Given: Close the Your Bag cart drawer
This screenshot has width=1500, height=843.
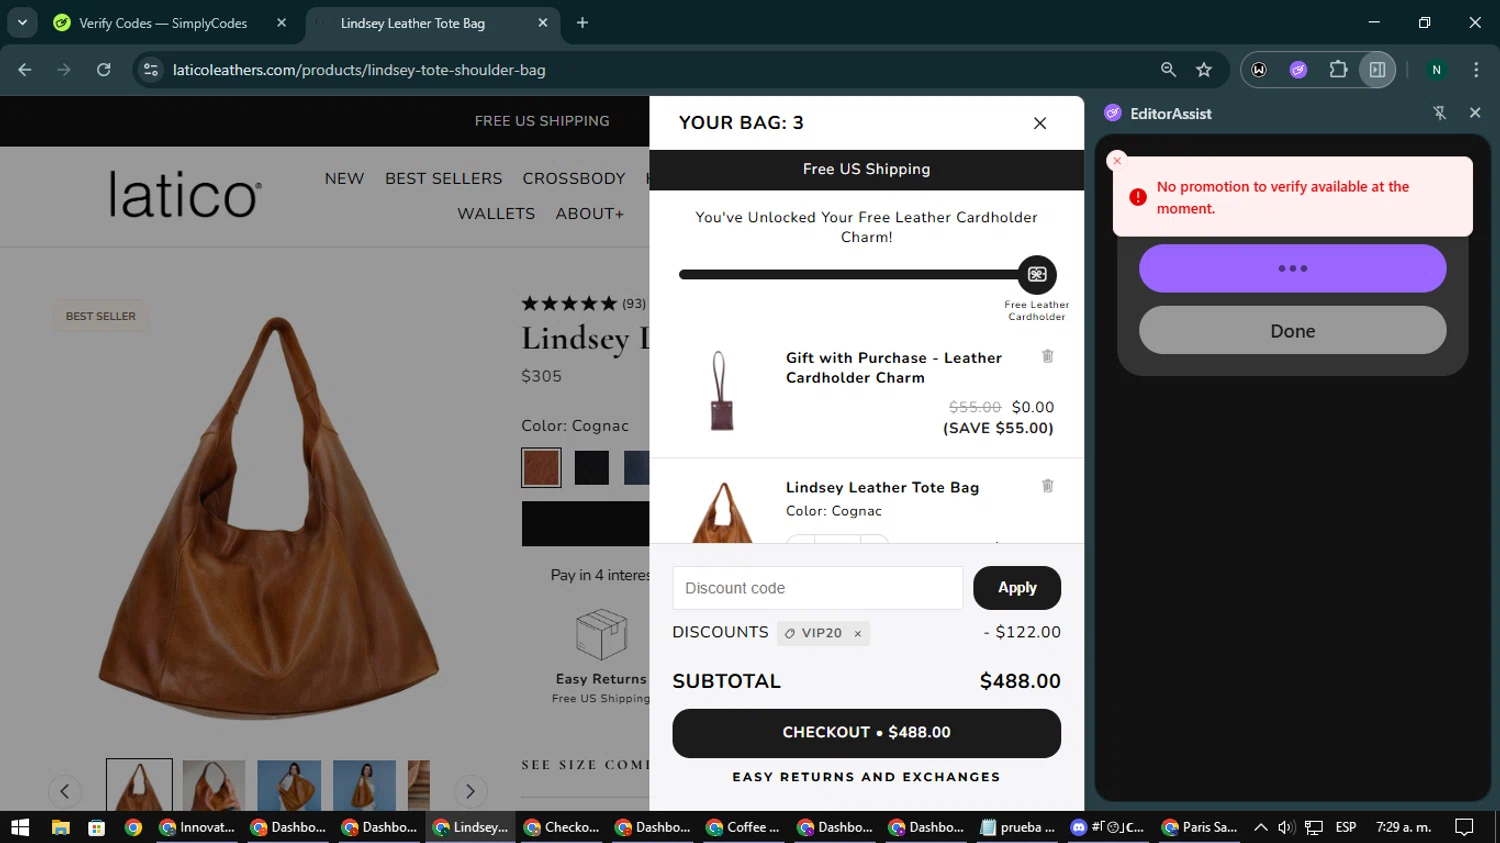Looking at the screenshot, I should [x=1040, y=123].
